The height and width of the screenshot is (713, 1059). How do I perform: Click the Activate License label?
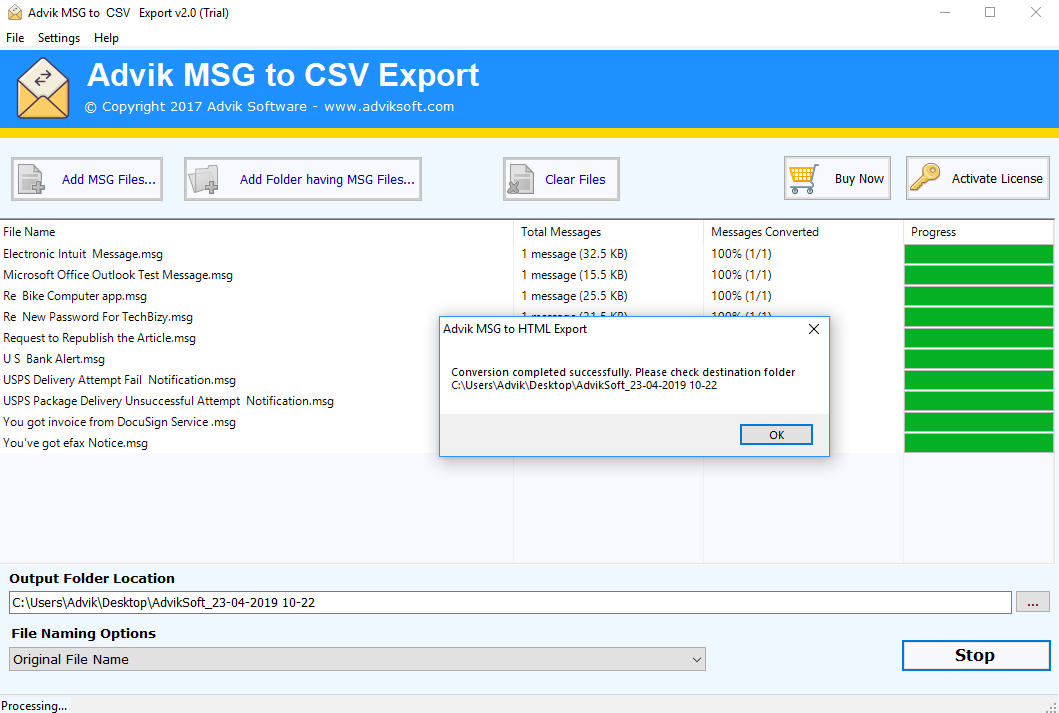point(997,179)
